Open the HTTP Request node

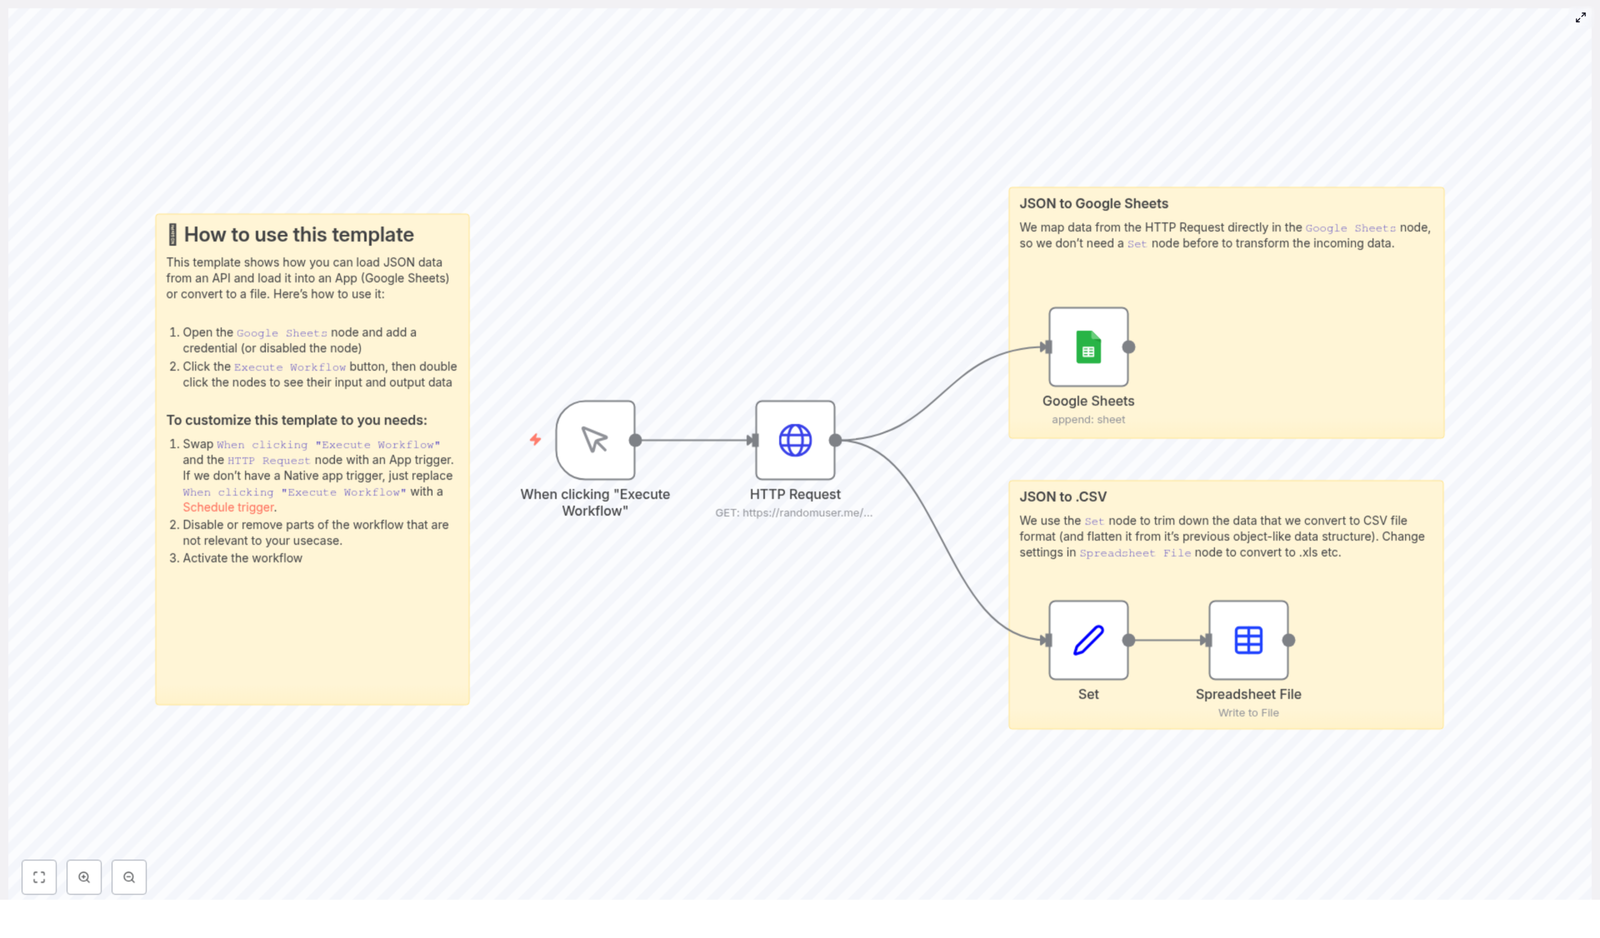[x=795, y=440]
